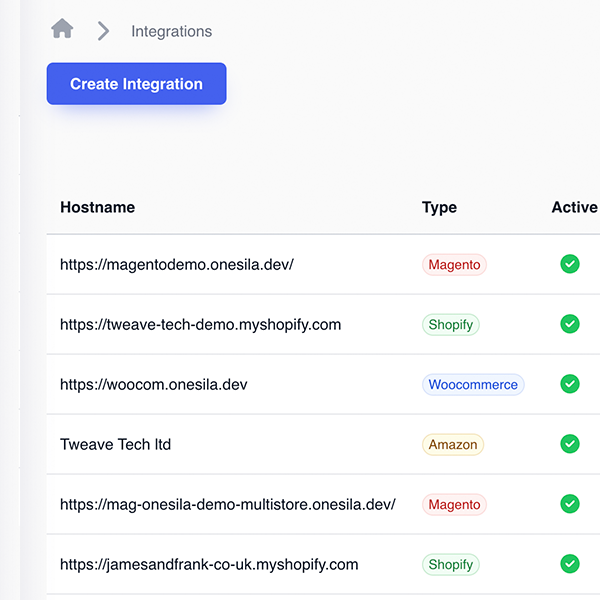Open the tweave-tech-demo.myshopify.com hostname
600x600 pixels.
tap(200, 325)
